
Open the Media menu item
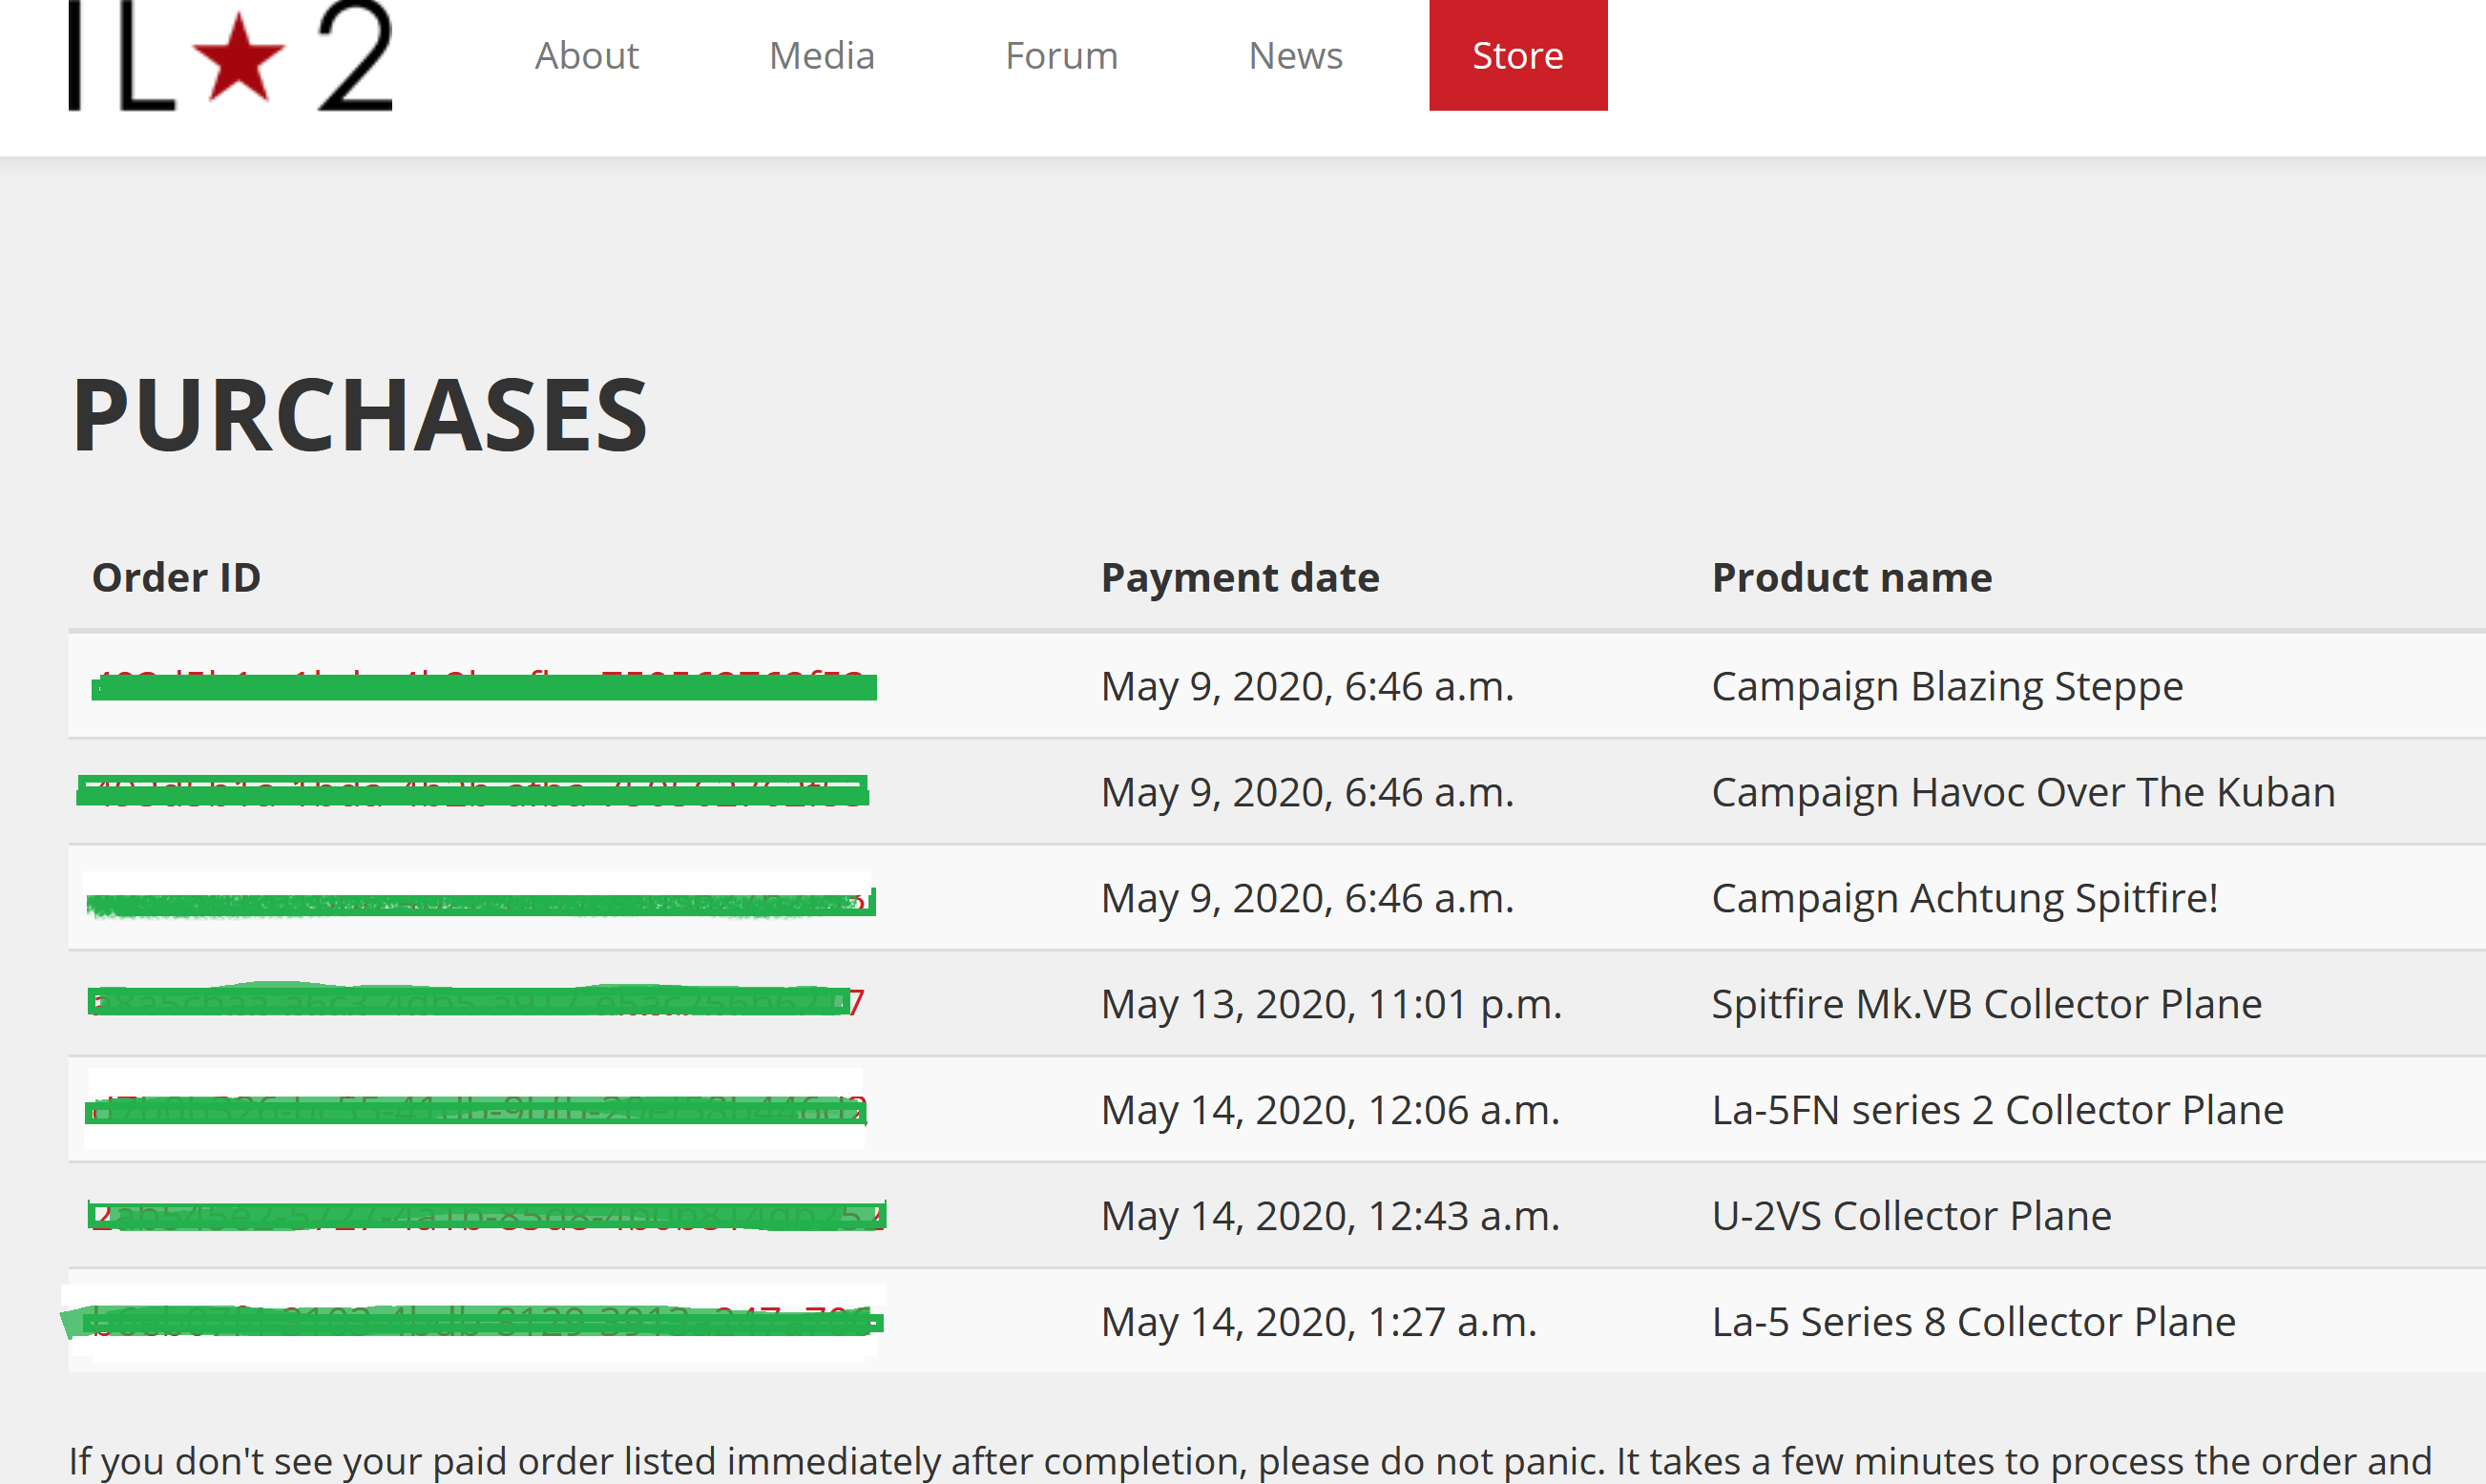pos(822,56)
